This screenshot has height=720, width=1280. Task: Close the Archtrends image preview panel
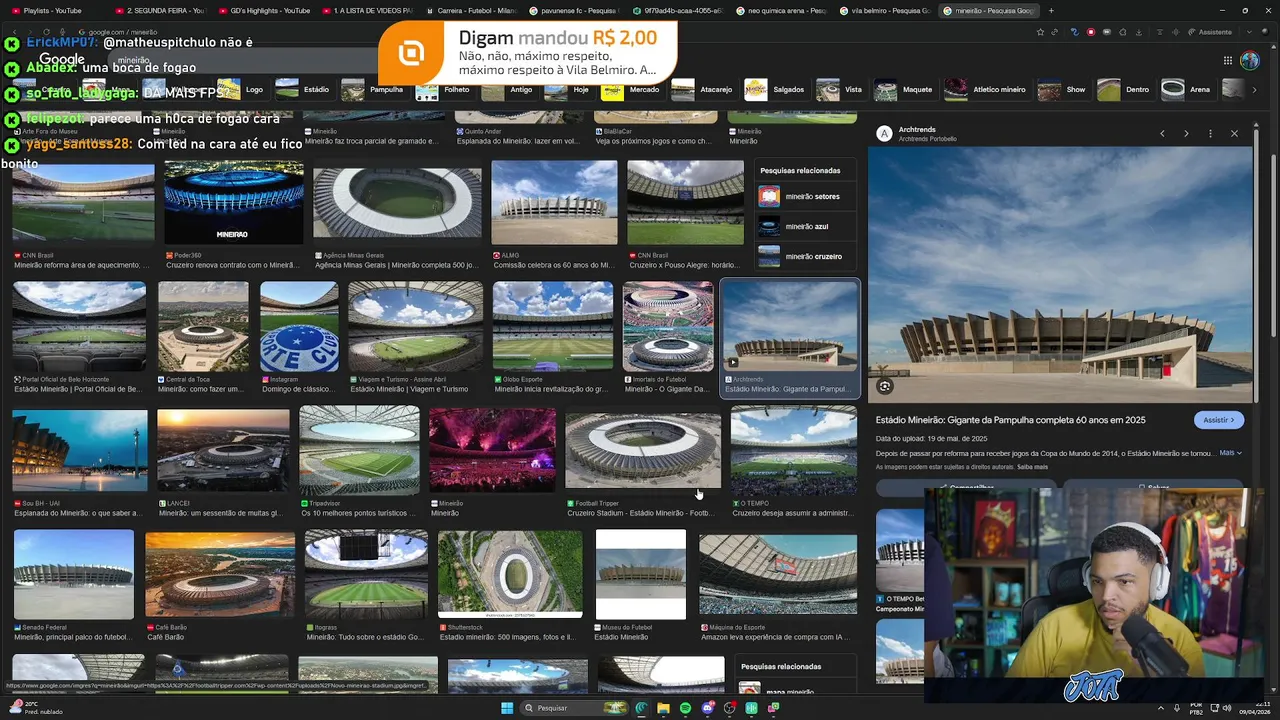click(x=1234, y=133)
